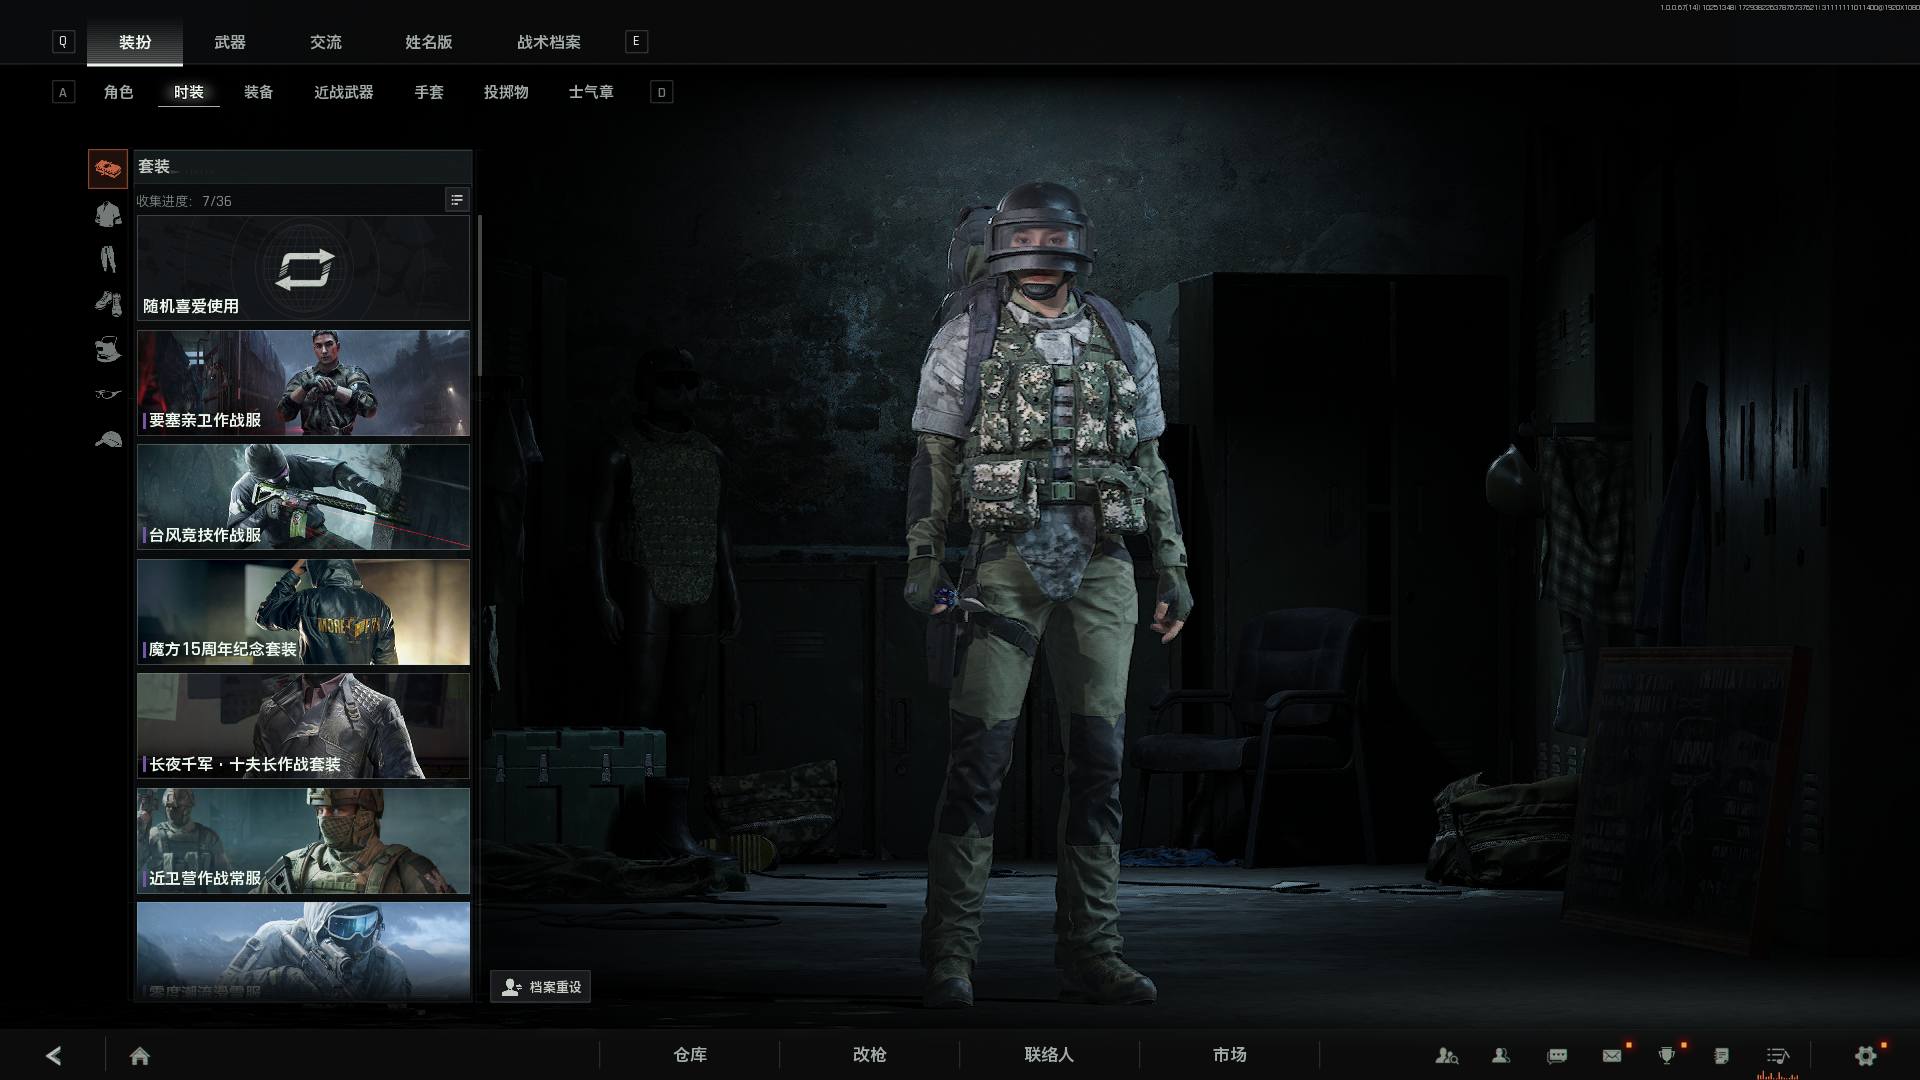Select the 魔方15周年纪念套装 outfit

point(303,612)
